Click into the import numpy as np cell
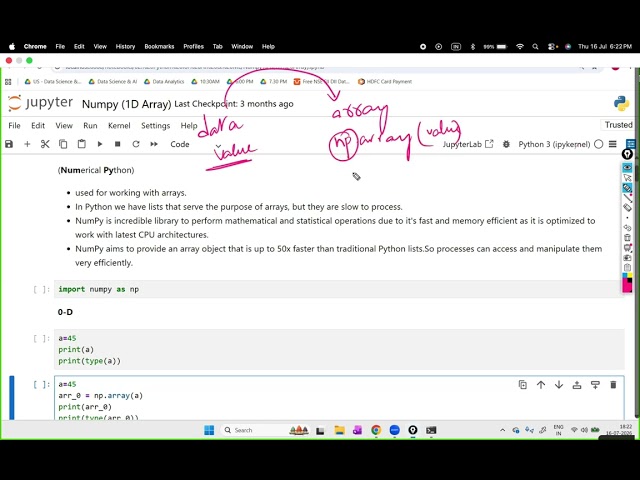The height and width of the screenshot is (480, 640). [x=339, y=289]
